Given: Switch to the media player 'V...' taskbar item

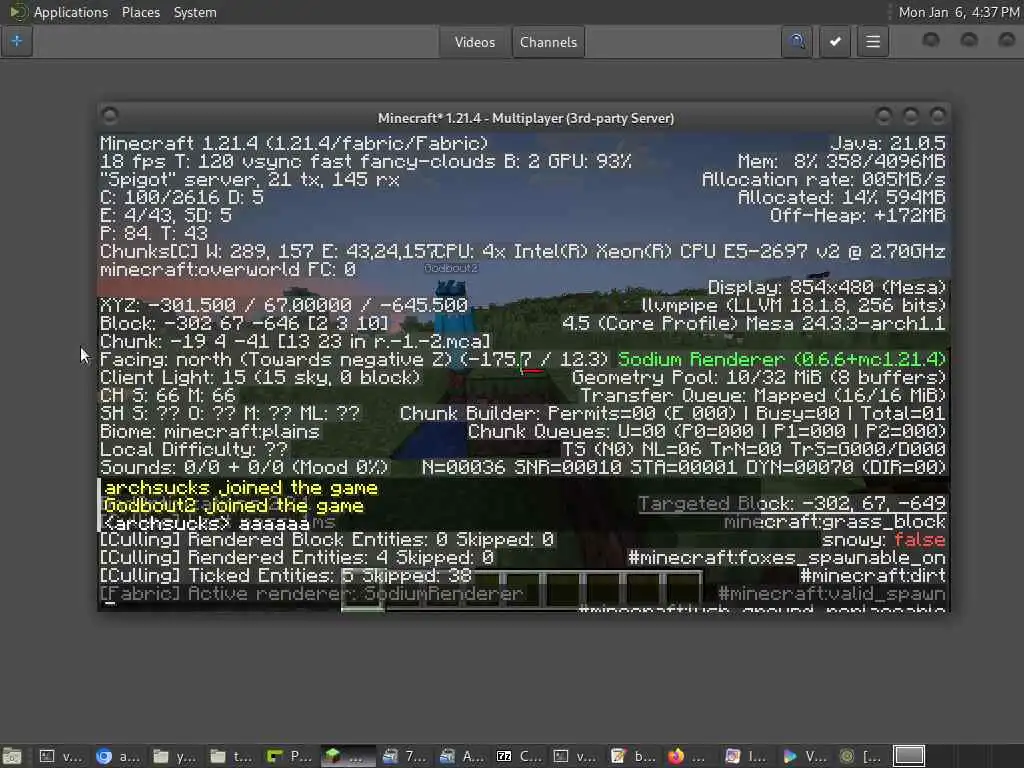Looking at the screenshot, I should pos(805,756).
